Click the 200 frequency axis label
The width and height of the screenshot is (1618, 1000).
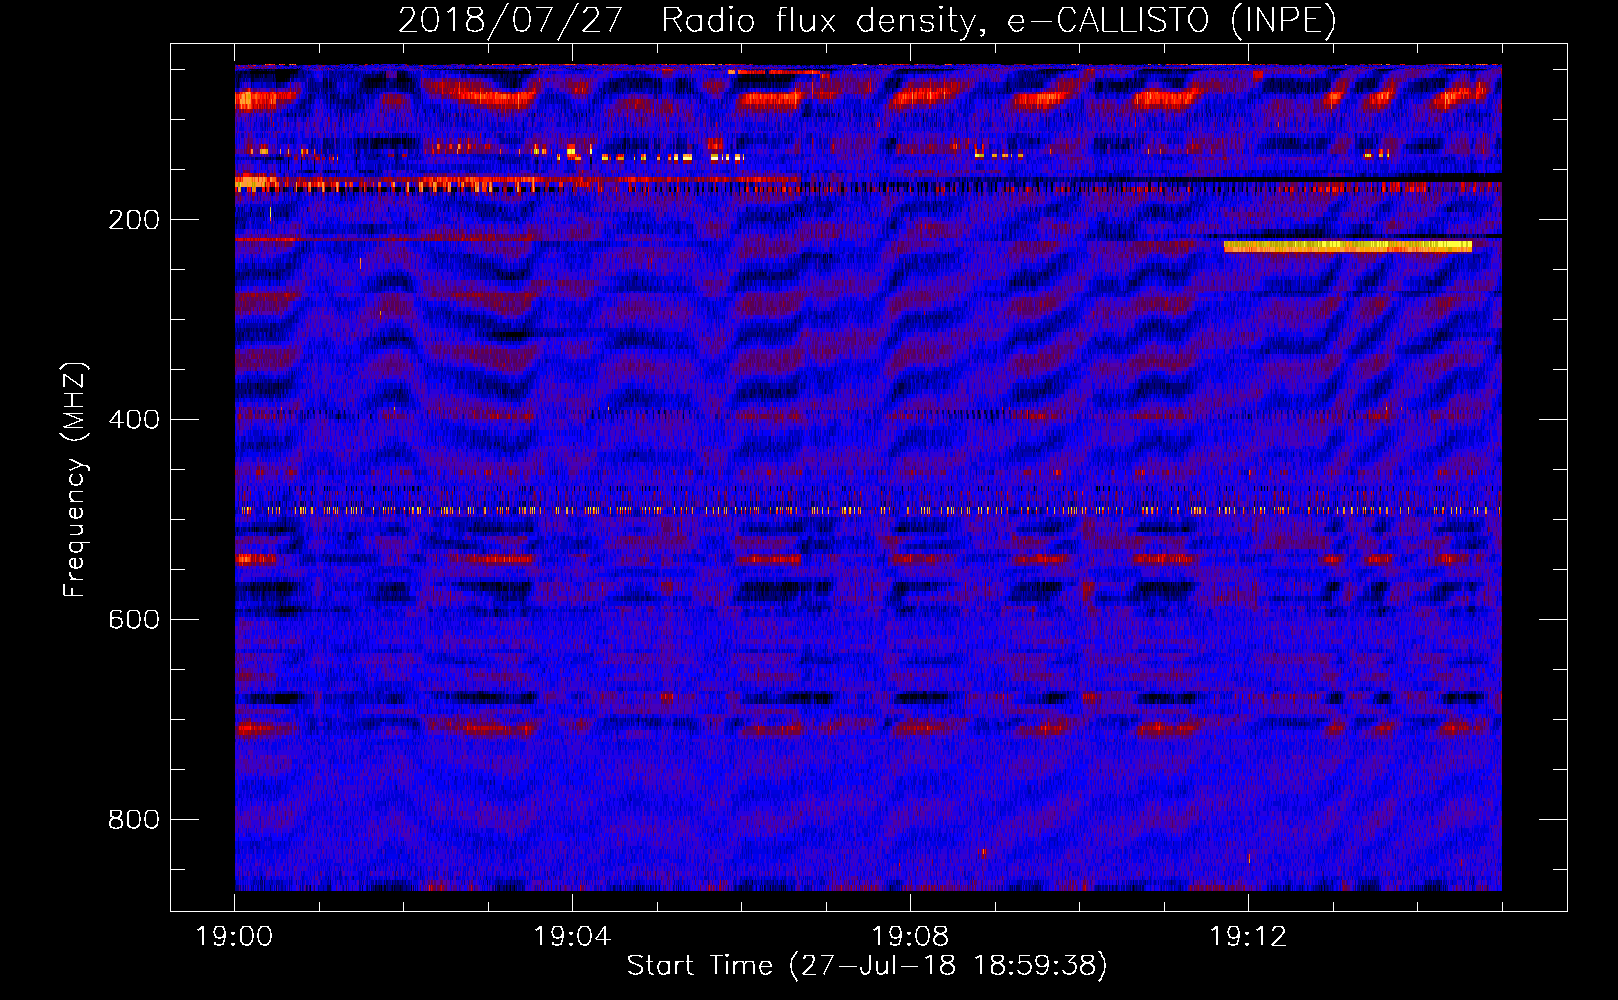(x=134, y=220)
